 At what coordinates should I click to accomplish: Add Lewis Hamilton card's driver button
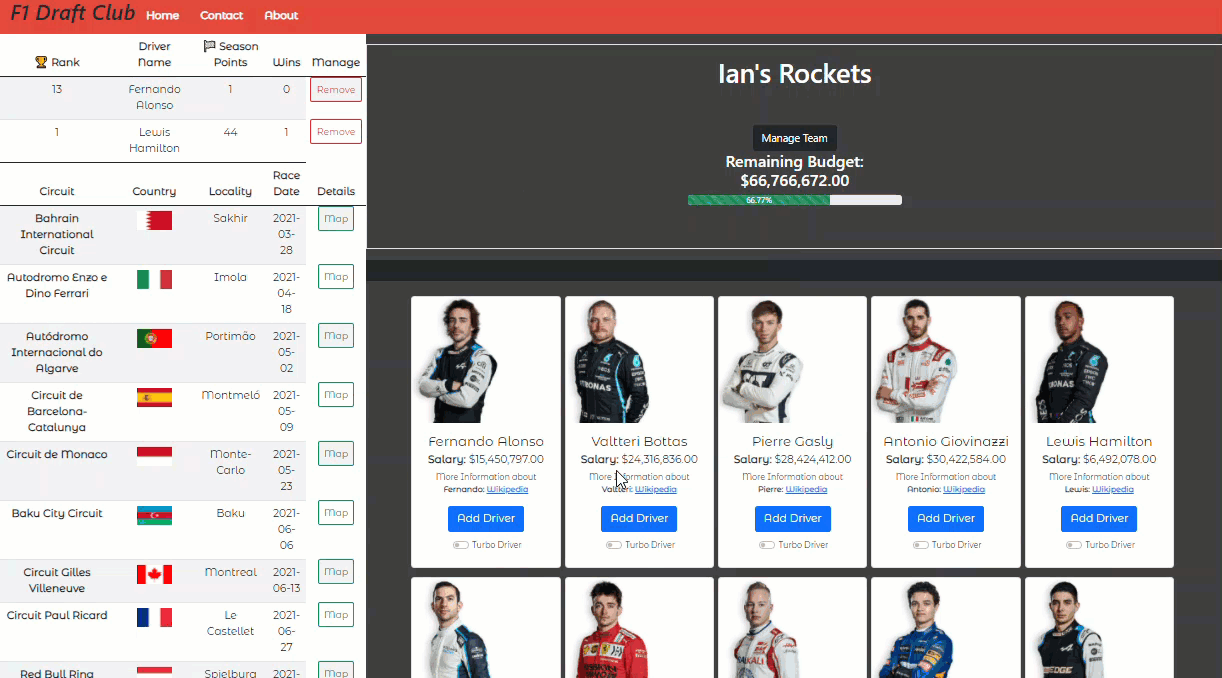tap(1099, 518)
